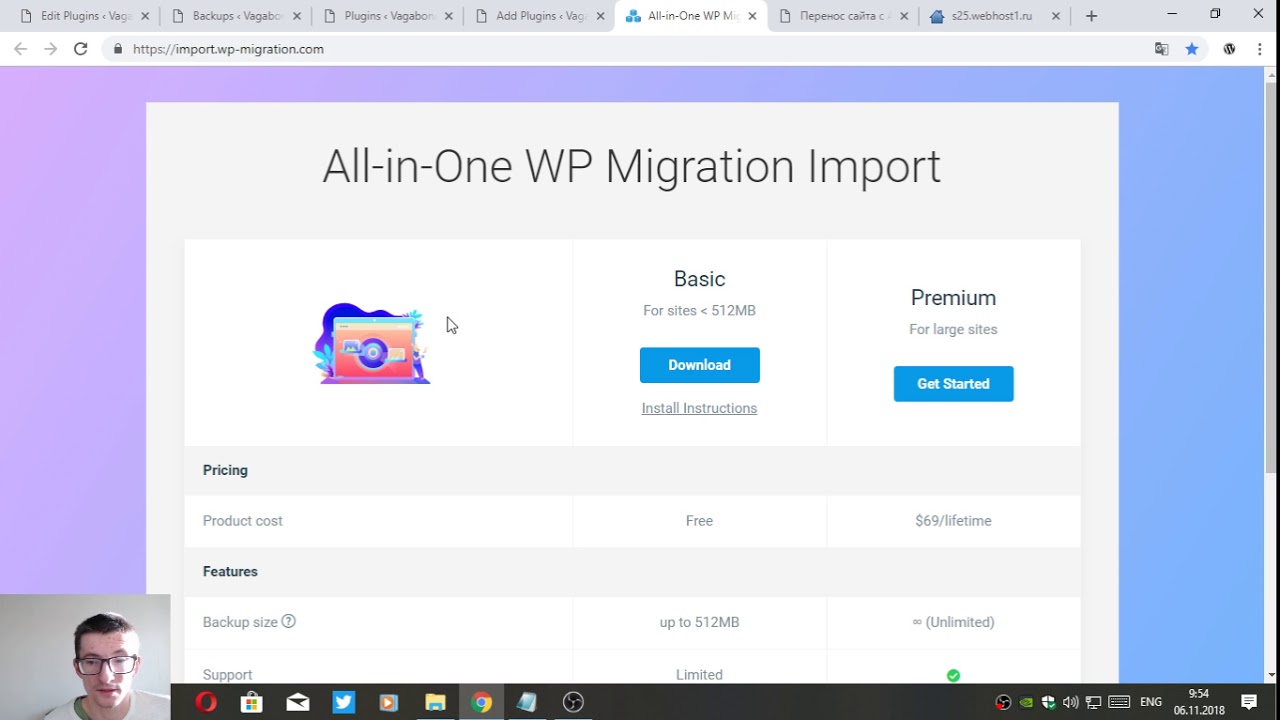Click the blue Download button under Basic
1280x720 pixels.
699,365
